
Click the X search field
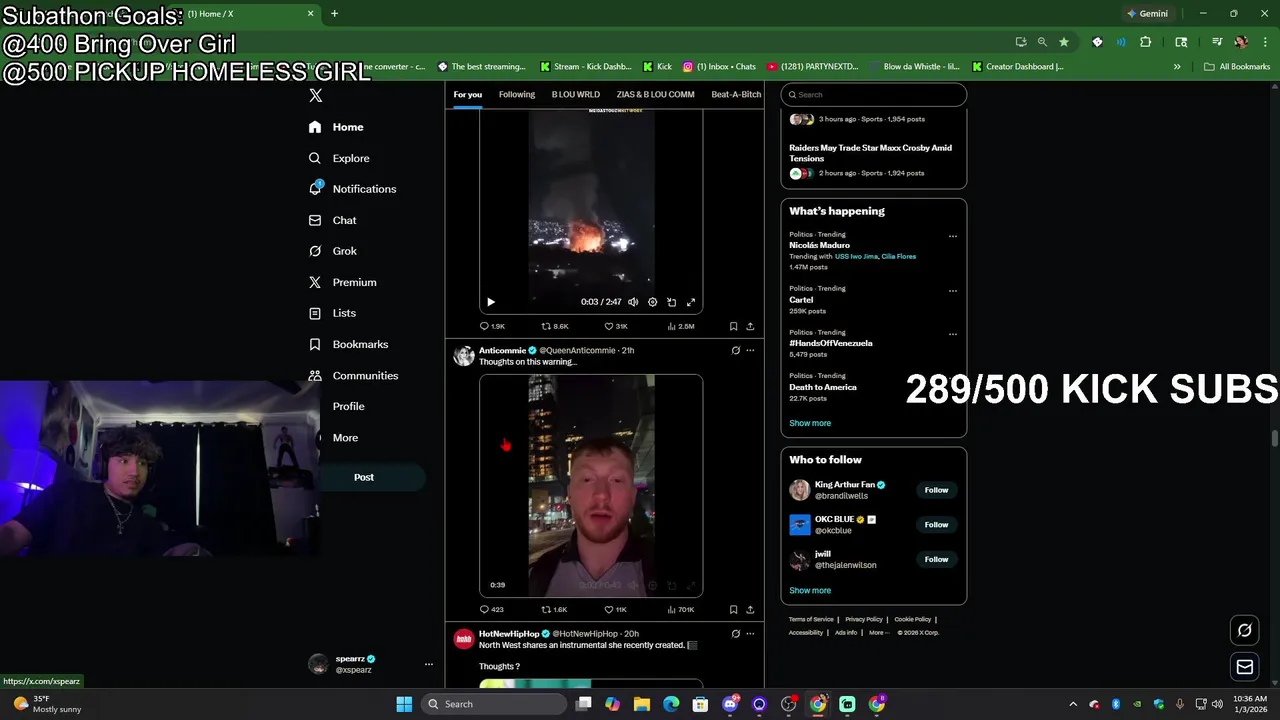pyautogui.click(x=873, y=95)
